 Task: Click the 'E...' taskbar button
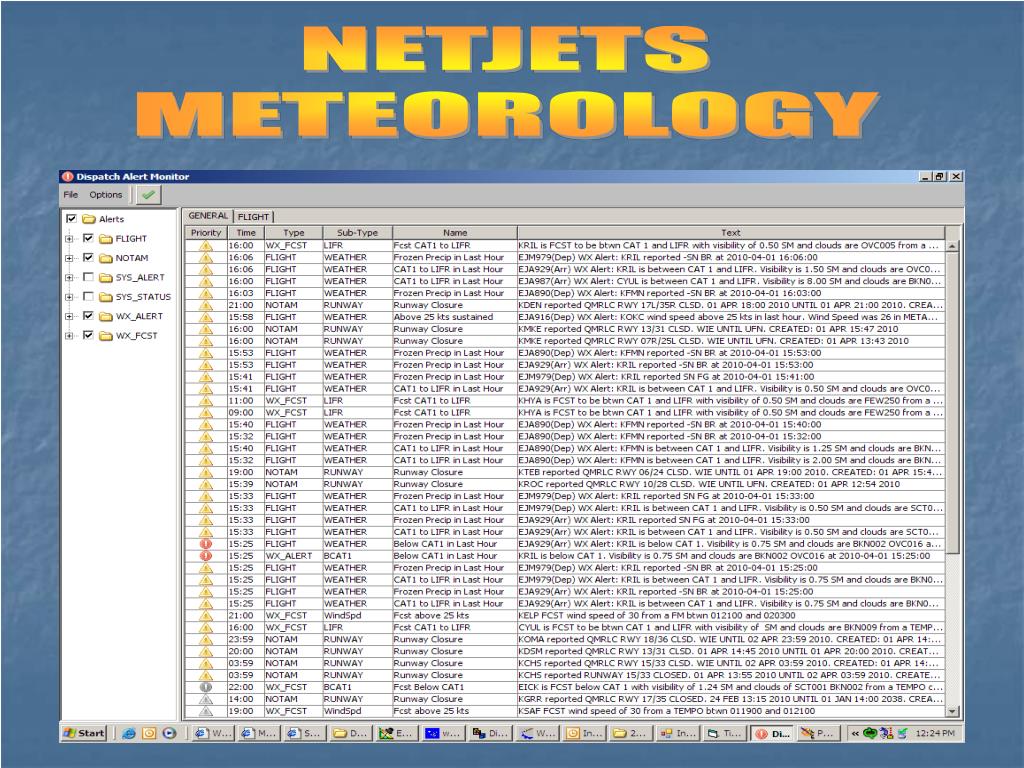(x=397, y=733)
